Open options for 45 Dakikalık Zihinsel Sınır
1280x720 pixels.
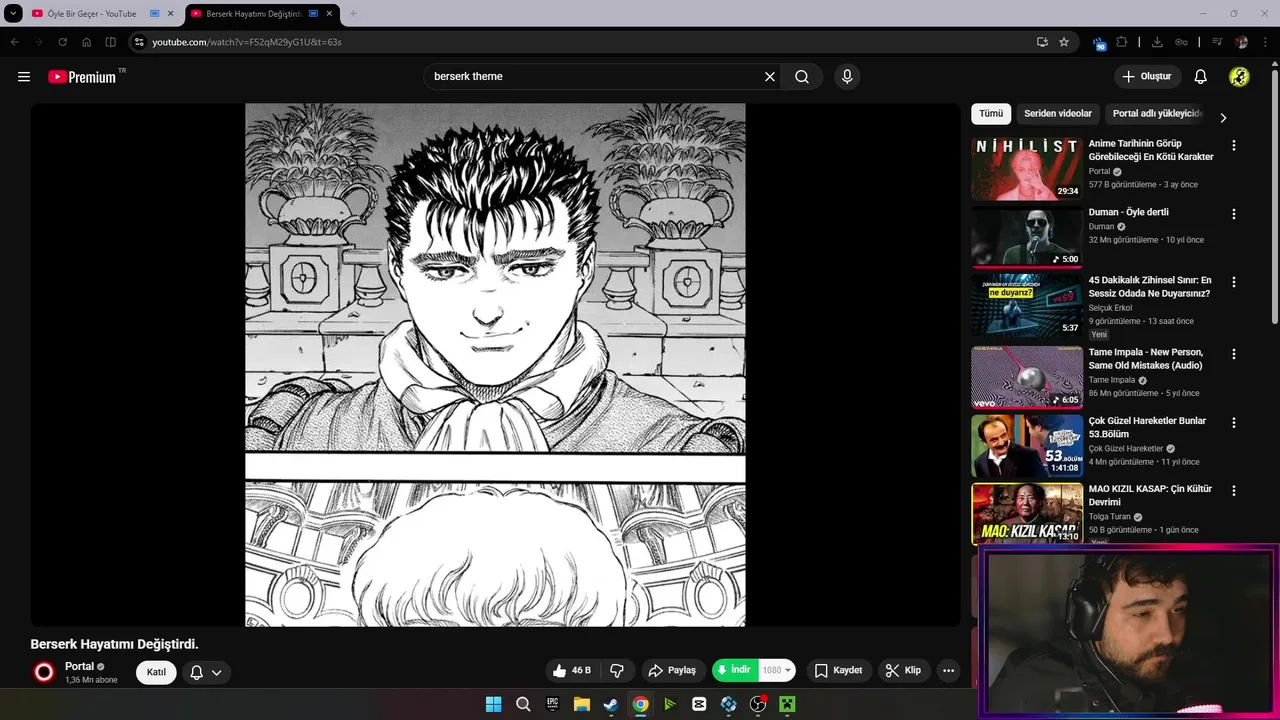[1233, 282]
